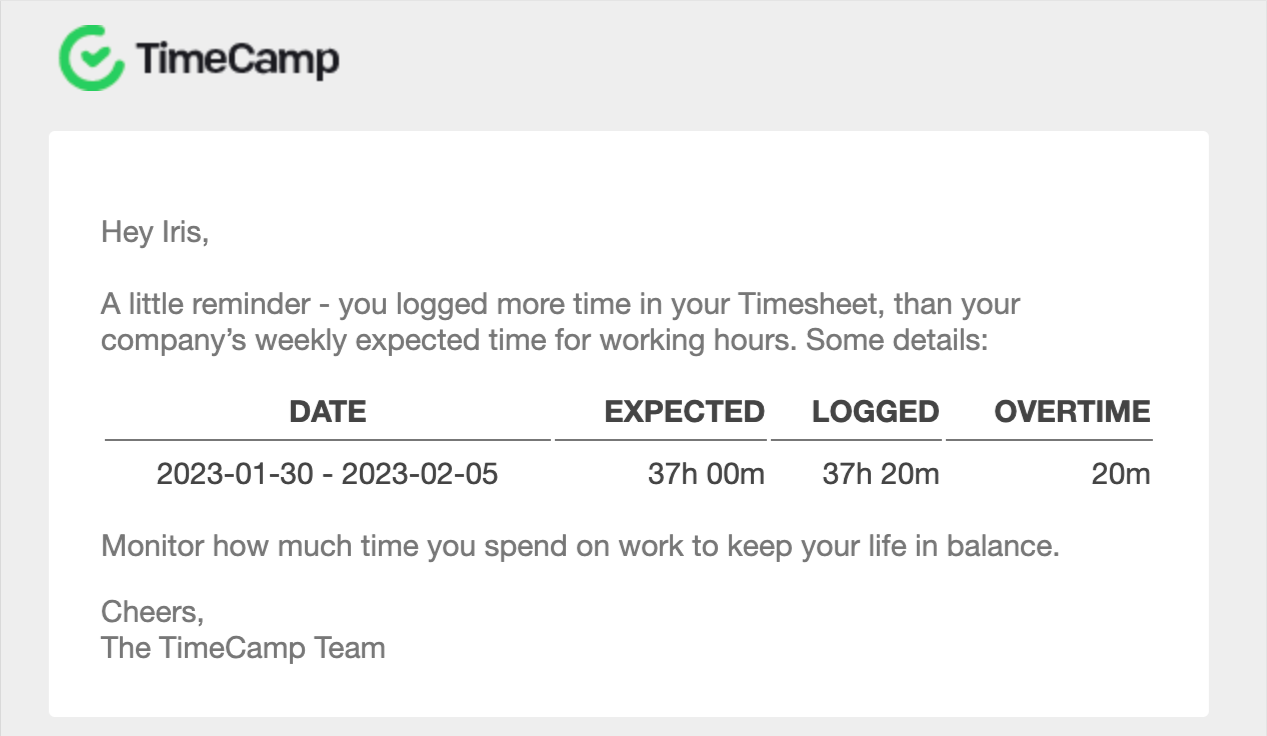Click 'The TimeCamp Team' signature

[243, 647]
